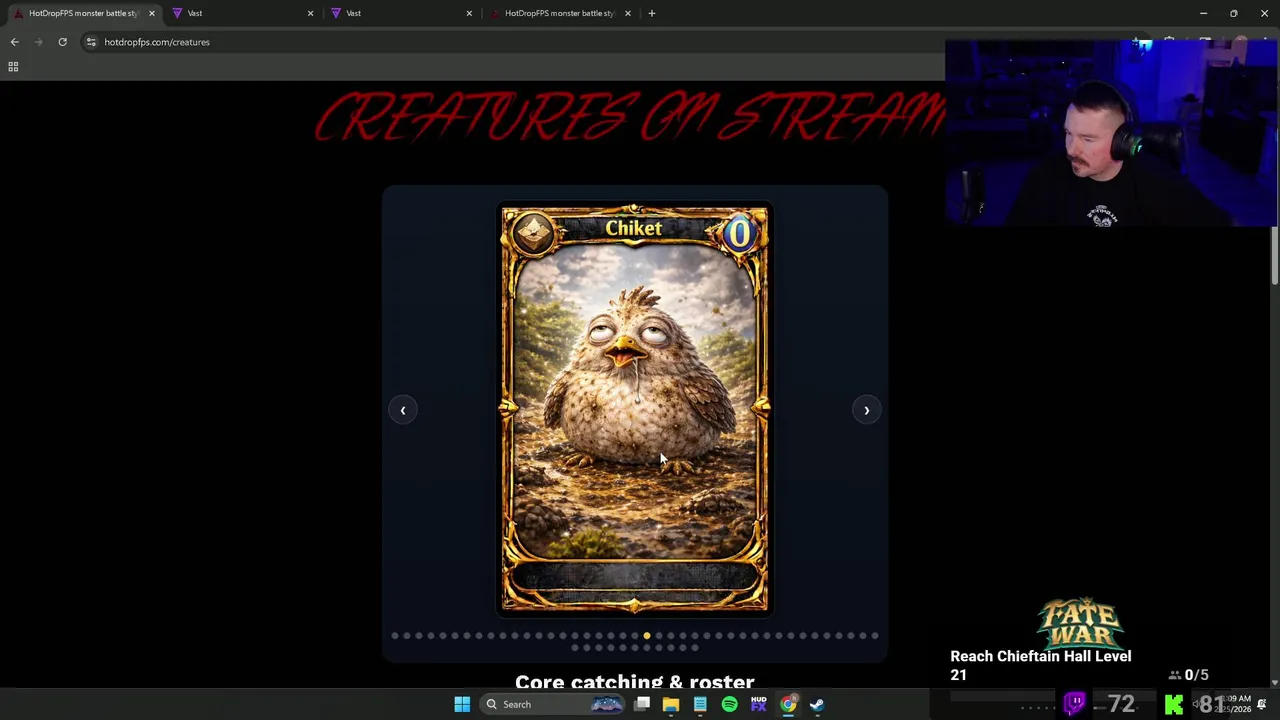Close the first Vast tab
Screen dimensions: 1280x720
pyautogui.click(x=310, y=13)
